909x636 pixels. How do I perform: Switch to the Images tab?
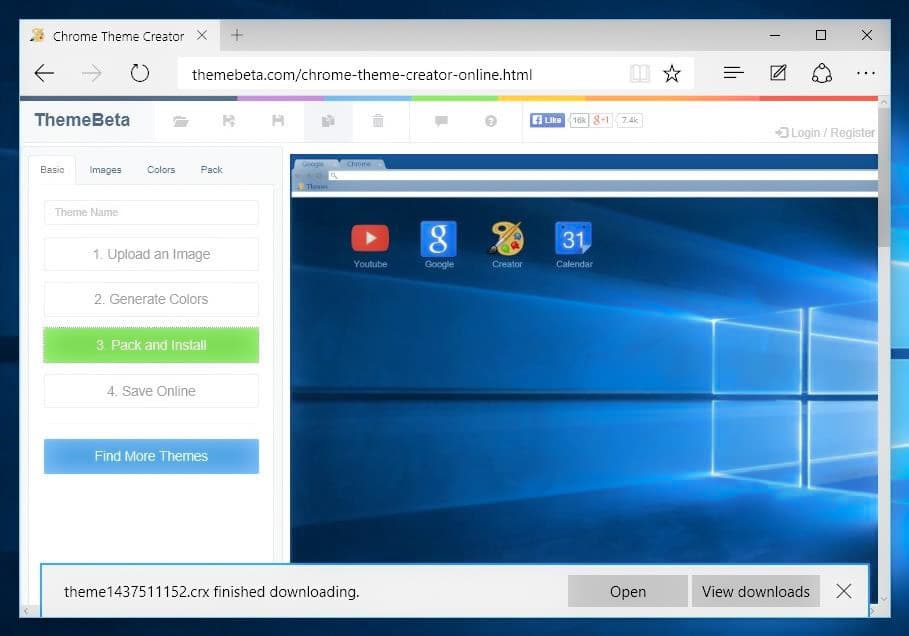[105, 170]
